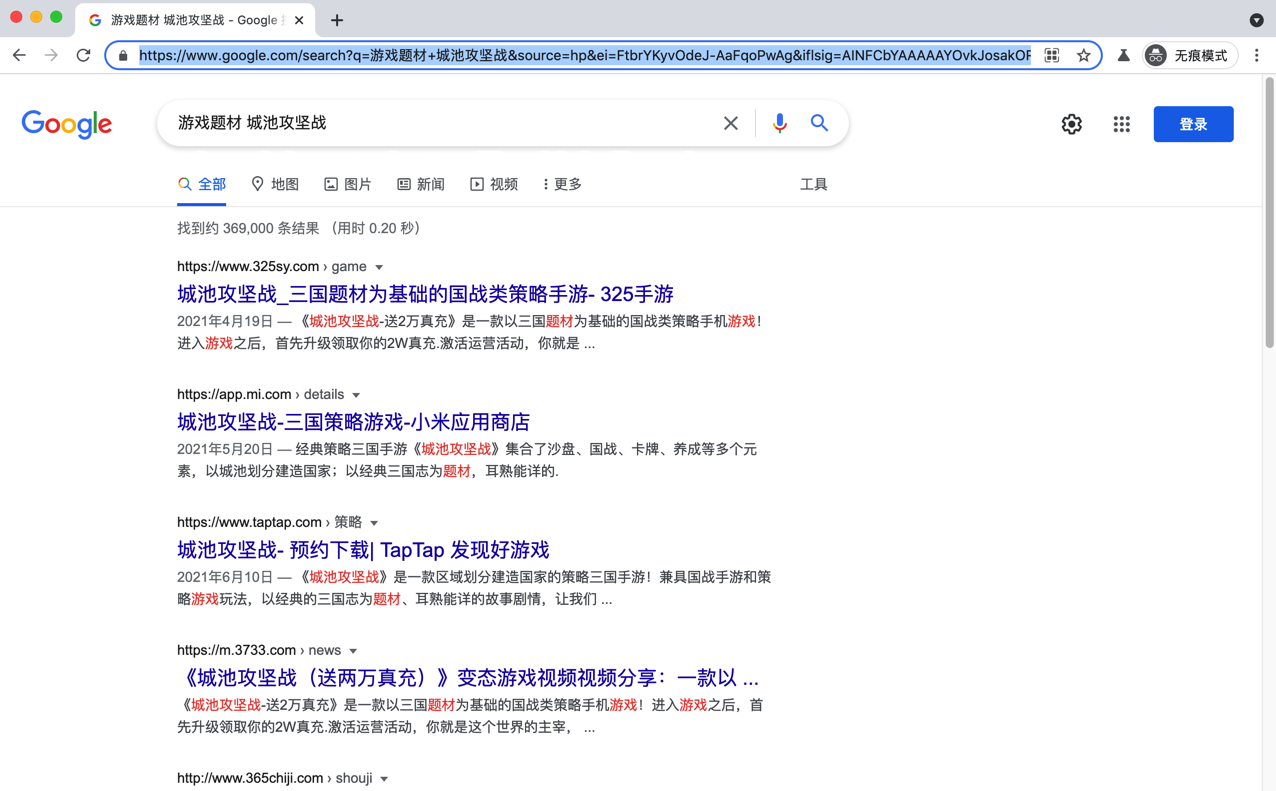Open the 小米应用商店 result link

pos(353,422)
